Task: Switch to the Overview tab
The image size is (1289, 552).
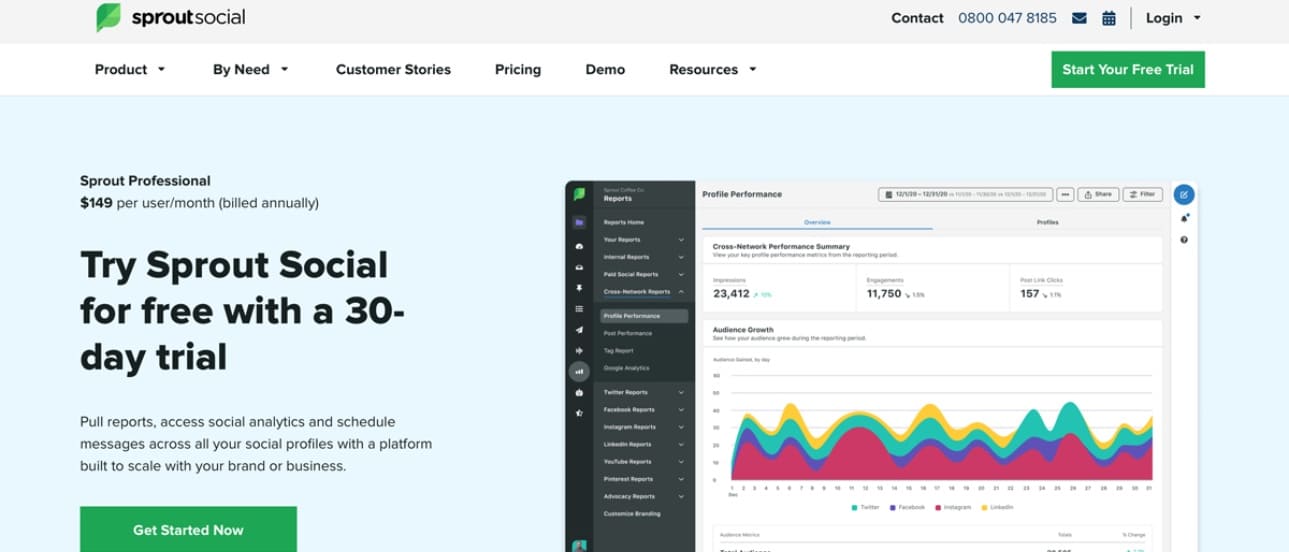Action: pyautogui.click(x=817, y=222)
